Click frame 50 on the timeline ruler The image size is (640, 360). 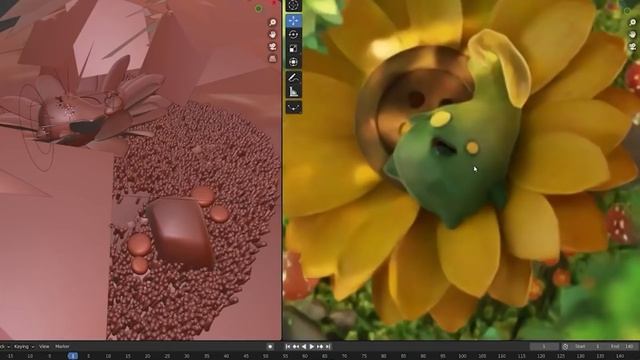266,356
